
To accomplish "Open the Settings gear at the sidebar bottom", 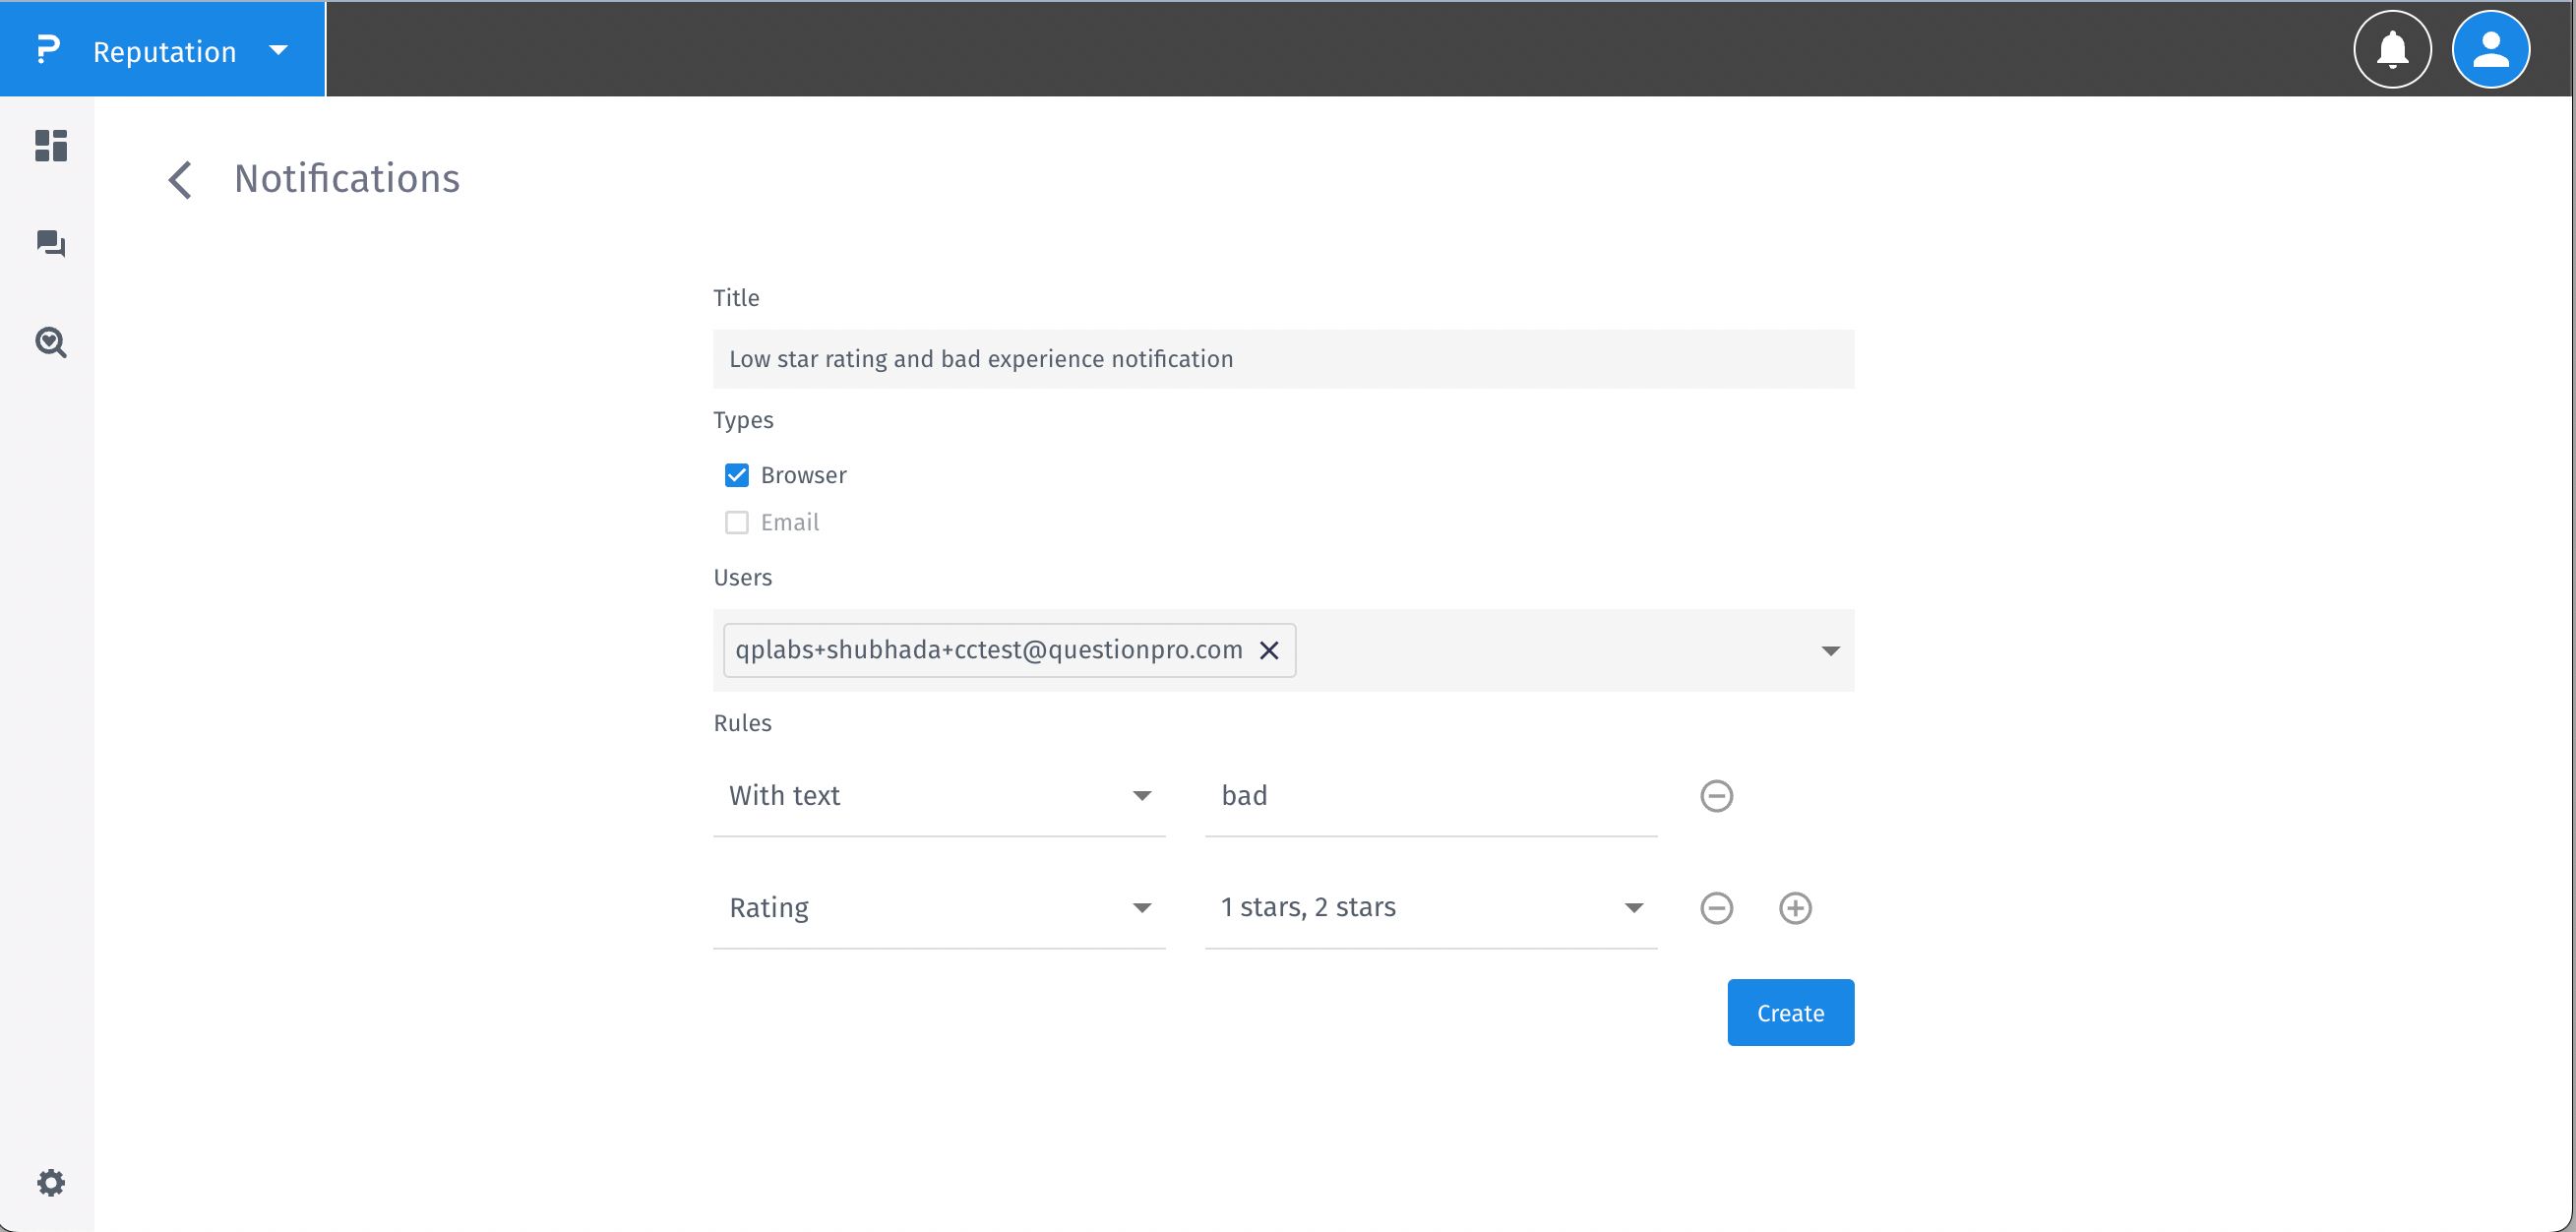I will [x=50, y=1182].
